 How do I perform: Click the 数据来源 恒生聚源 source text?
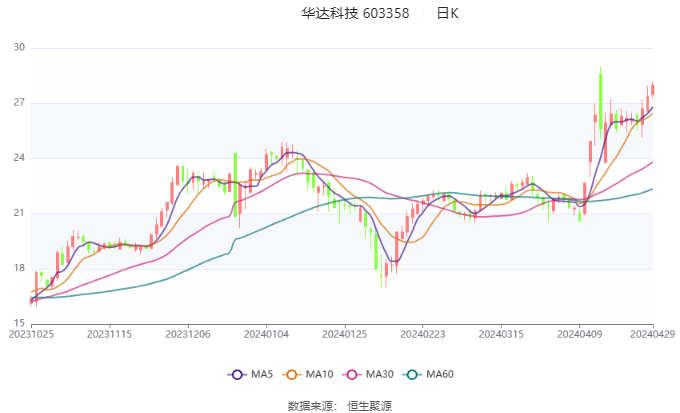point(340,406)
